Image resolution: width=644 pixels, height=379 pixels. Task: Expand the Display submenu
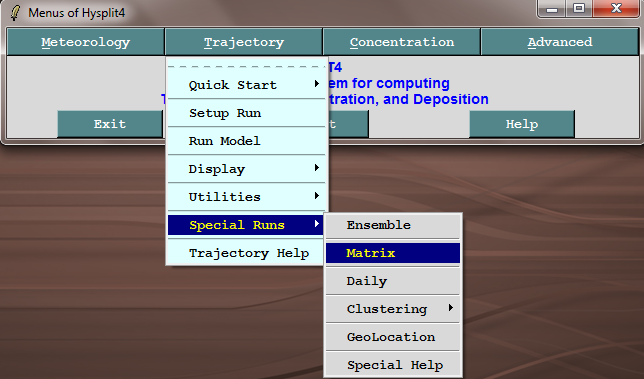click(x=246, y=169)
